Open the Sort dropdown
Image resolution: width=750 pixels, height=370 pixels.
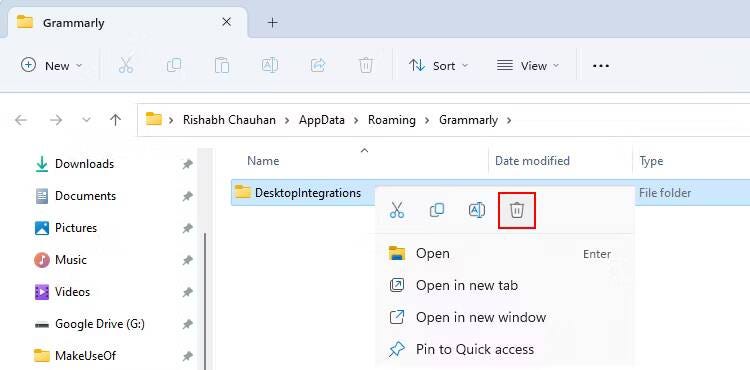(439, 65)
